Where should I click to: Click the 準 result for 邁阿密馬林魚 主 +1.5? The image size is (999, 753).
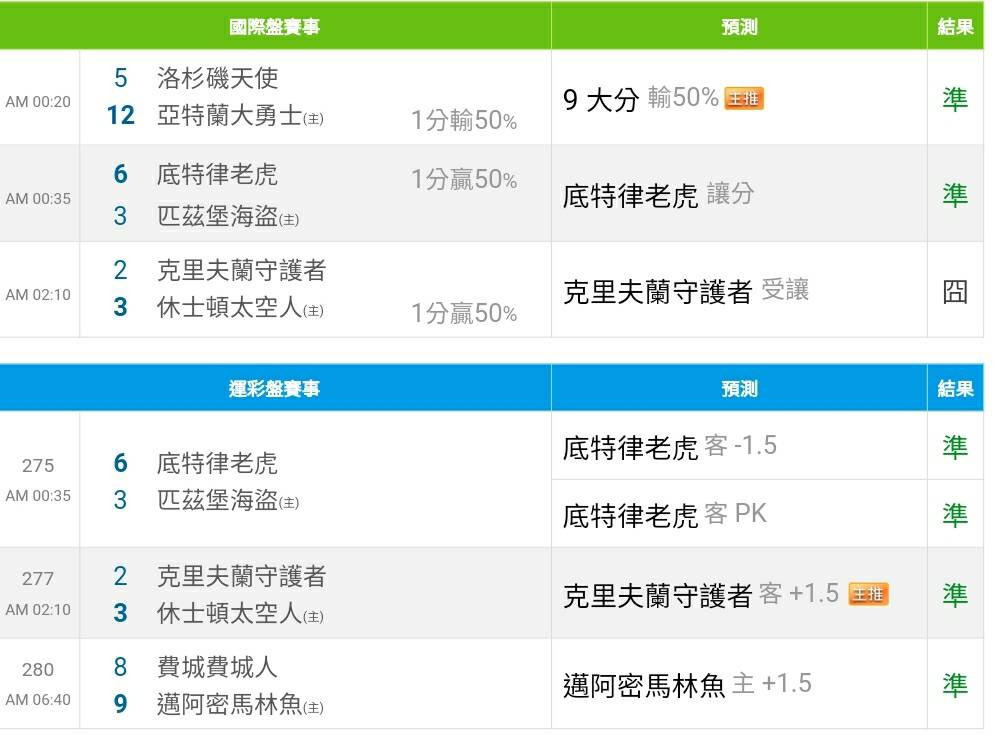tap(955, 685)
